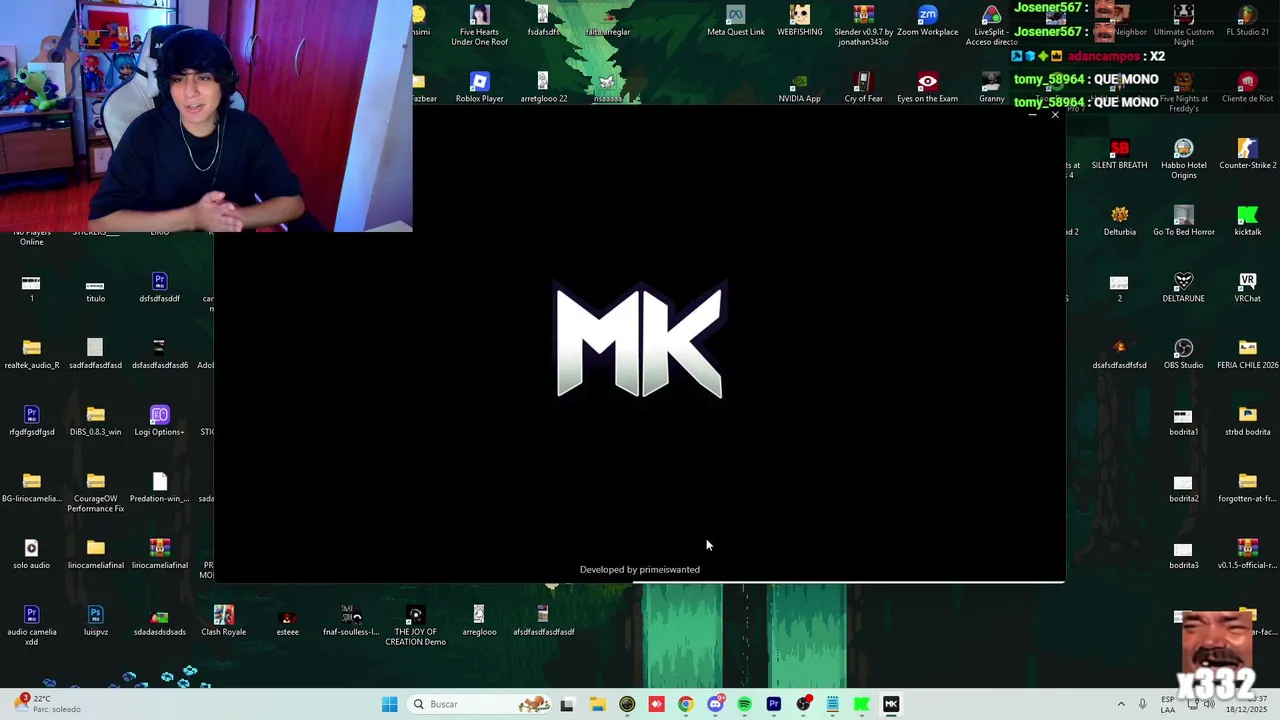
Task: Open Logi Options+ desktop icon
Action: (159, 420)
